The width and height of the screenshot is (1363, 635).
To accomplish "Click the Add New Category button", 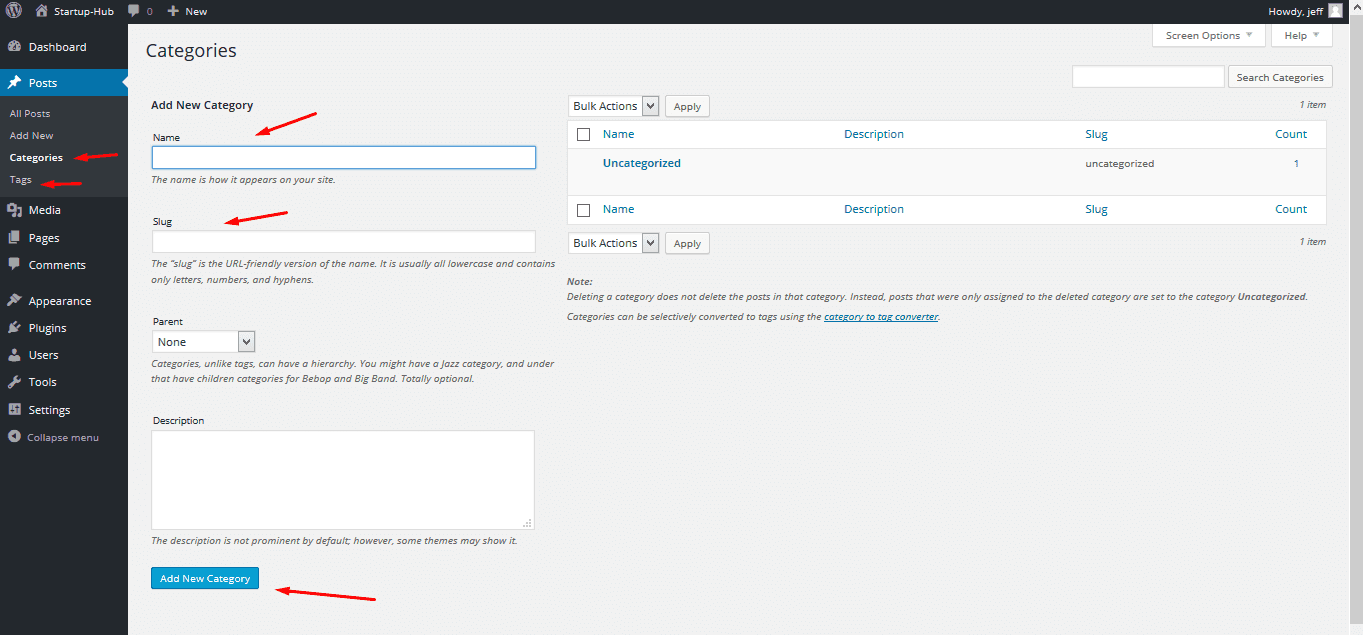I will [205, 578].
